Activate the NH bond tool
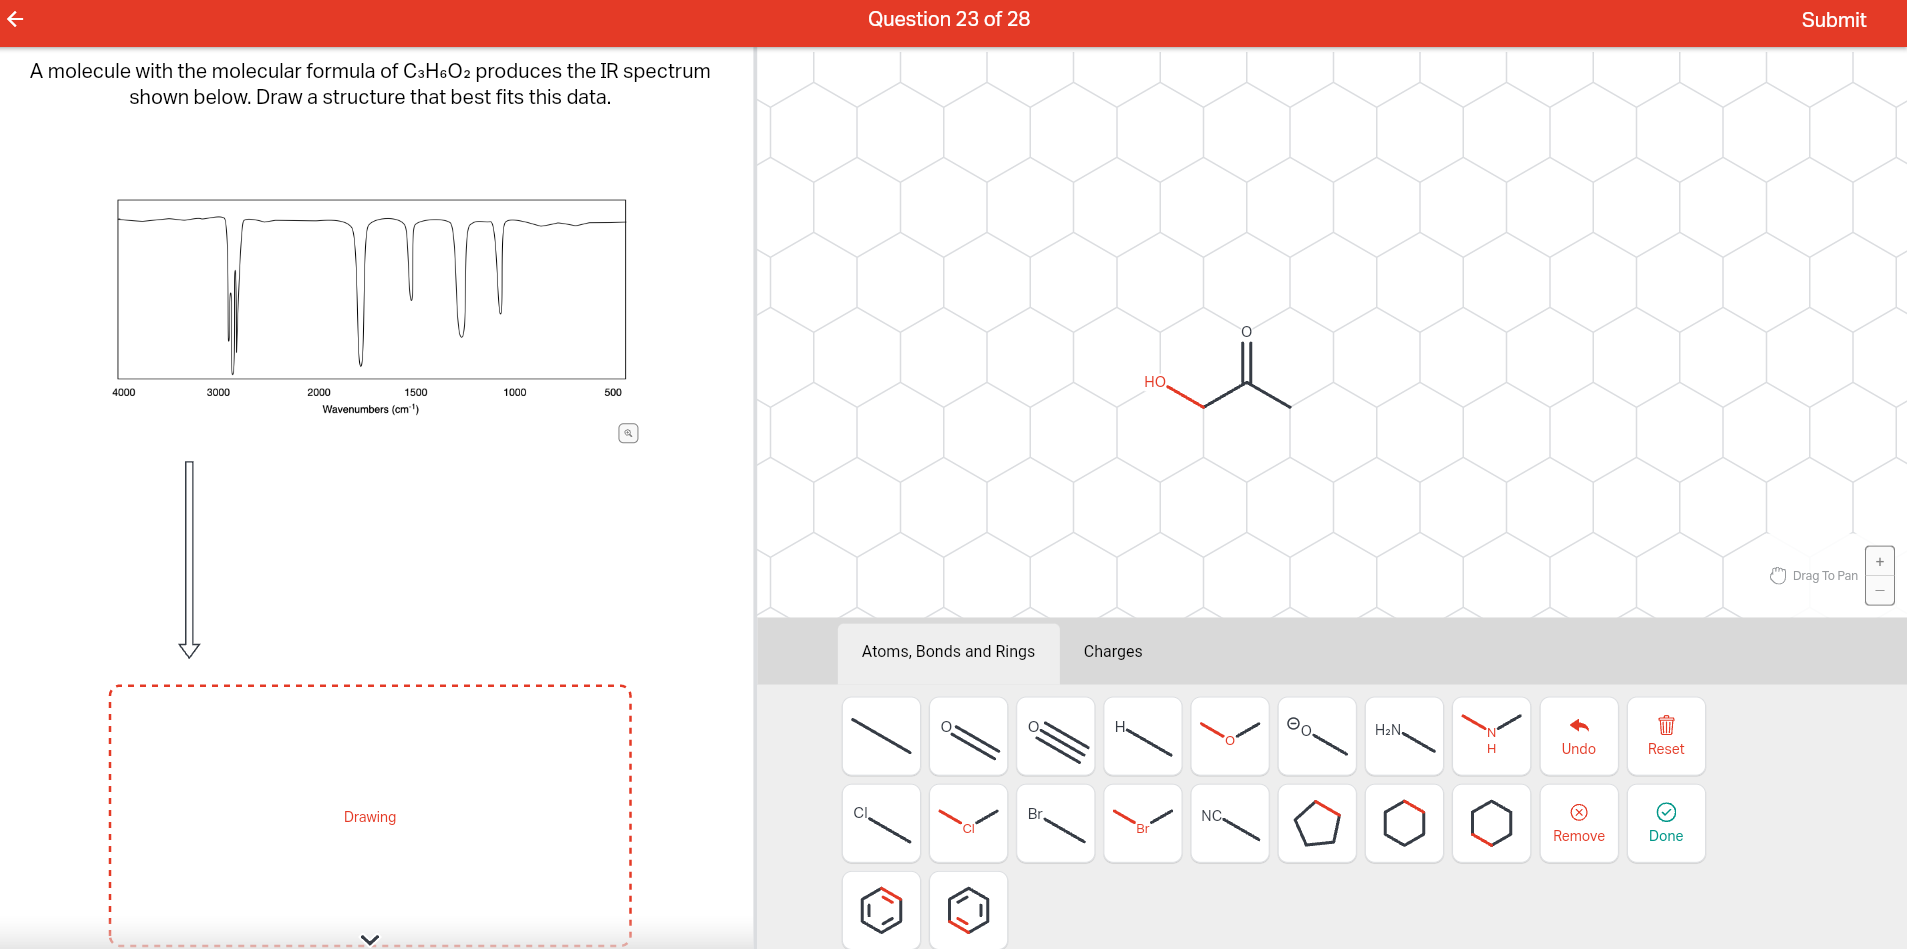This screenshot has height=949, width=1907. tap(1489, 736)
